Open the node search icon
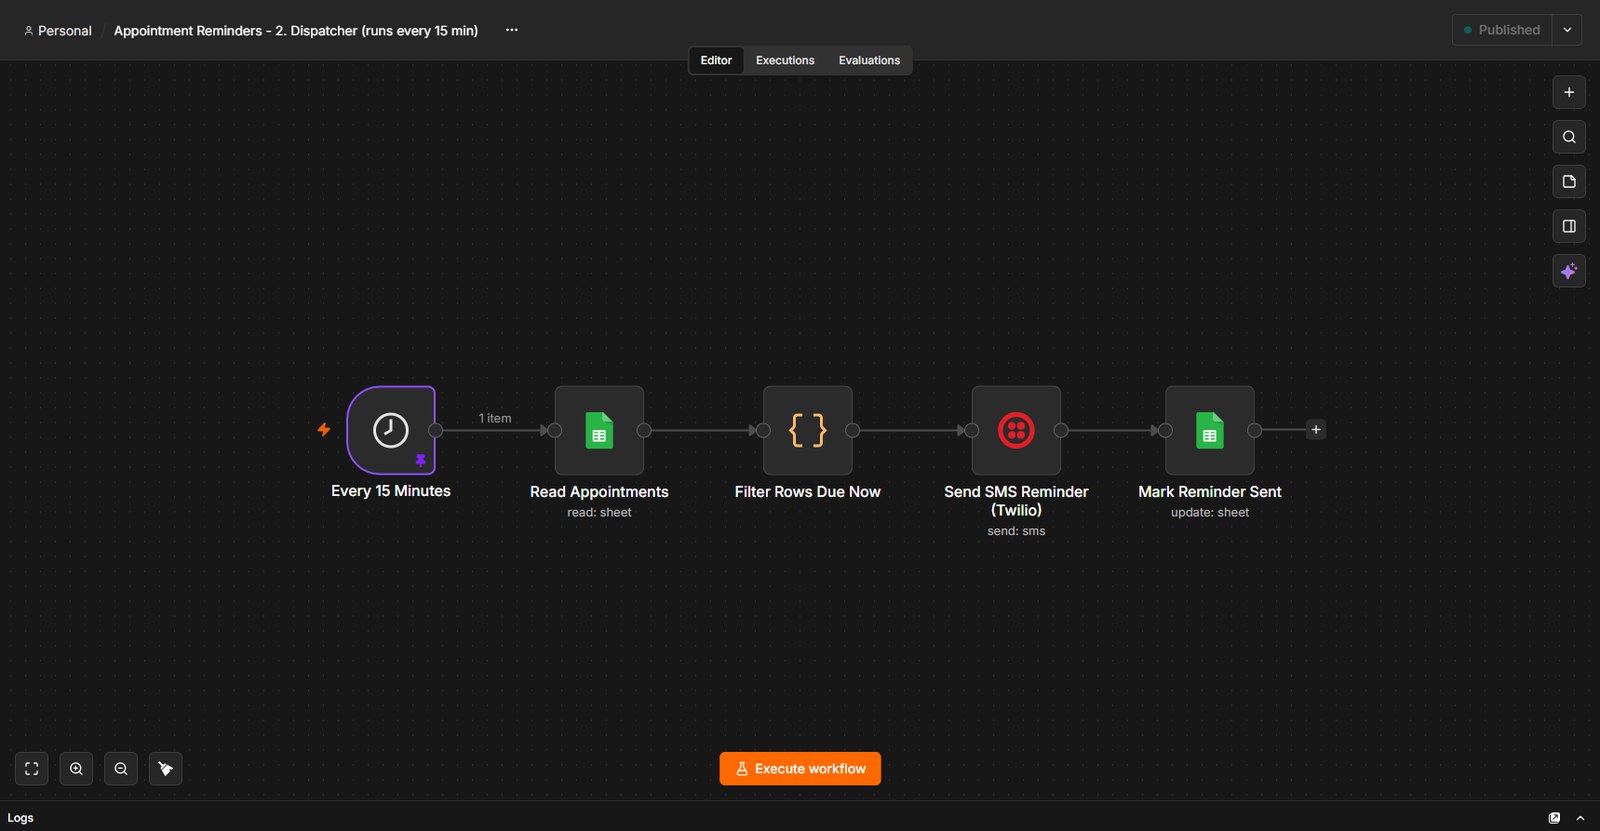 coord(1569,137)
